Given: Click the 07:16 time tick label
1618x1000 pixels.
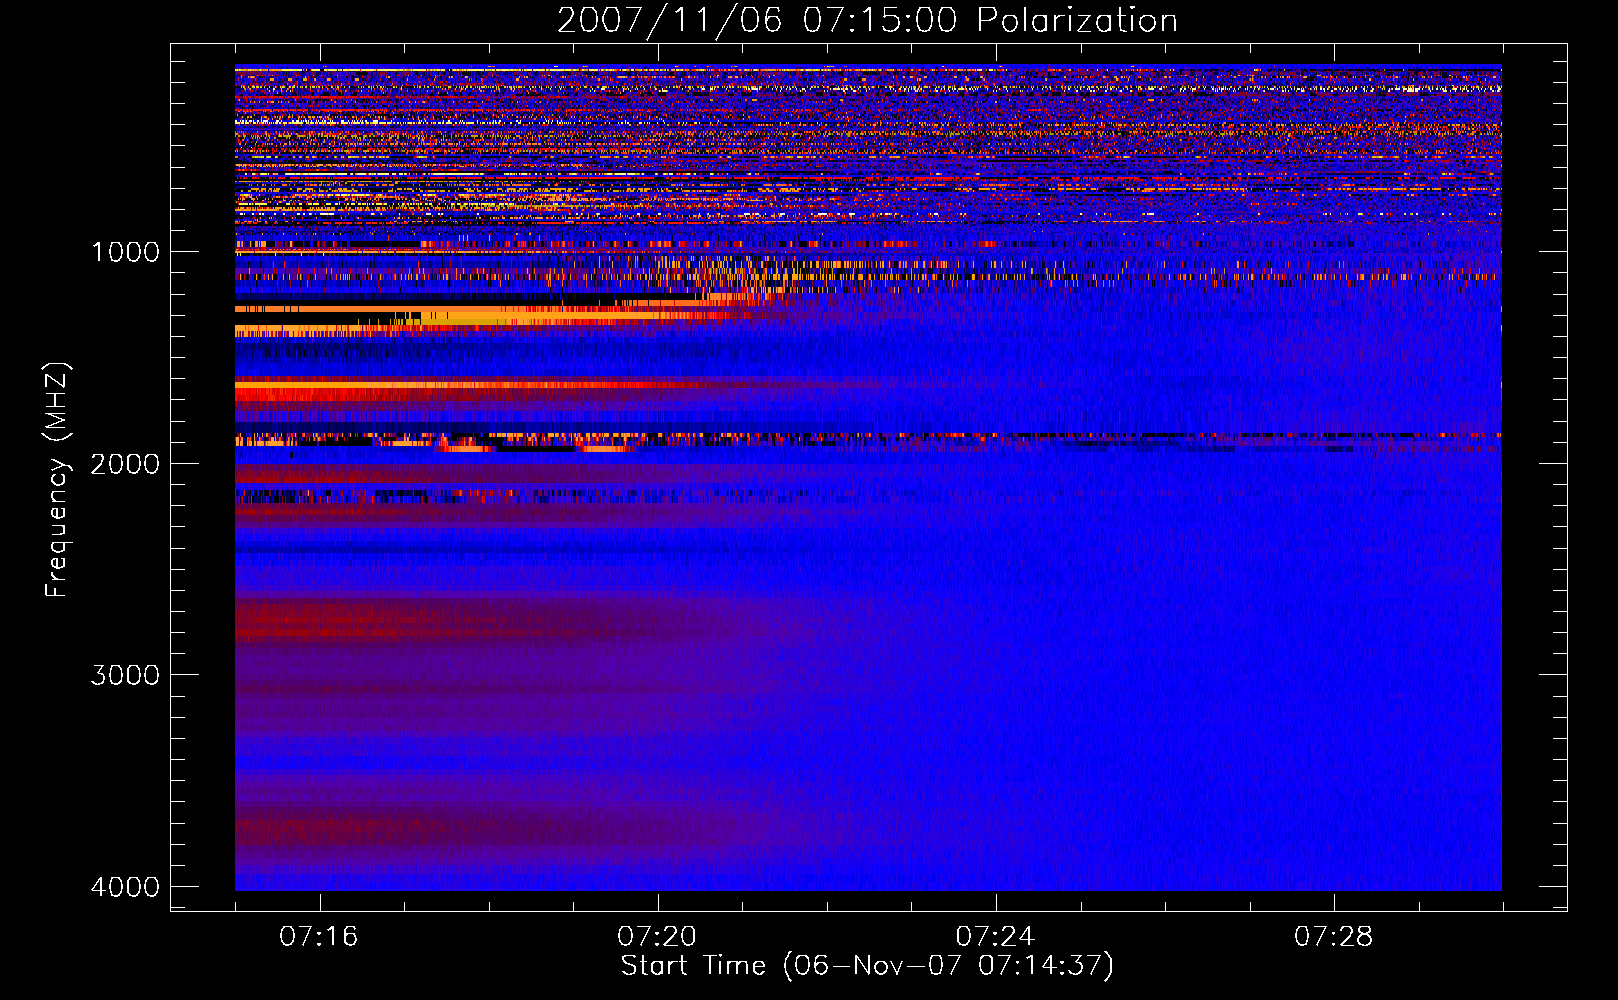Looking at the screenshot, I should [319, 937].
